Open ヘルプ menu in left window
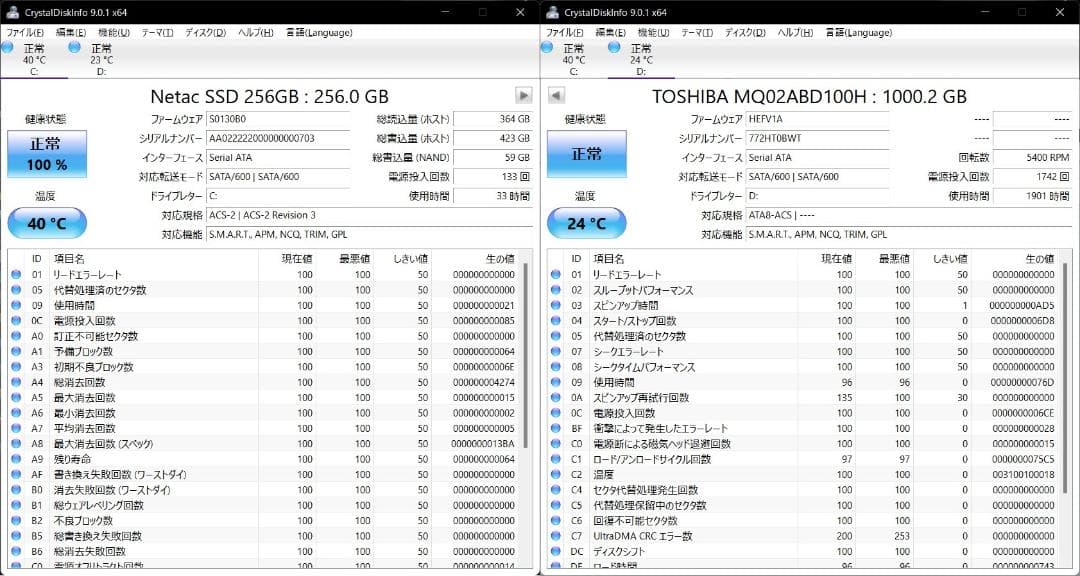 click(x=256, y=32)
